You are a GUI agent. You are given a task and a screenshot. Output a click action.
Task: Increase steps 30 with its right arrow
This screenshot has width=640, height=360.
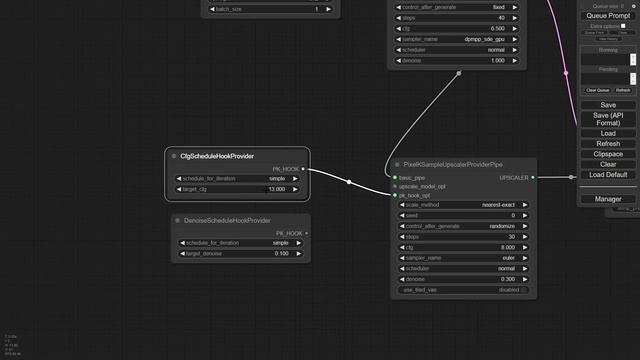(525, 237)
